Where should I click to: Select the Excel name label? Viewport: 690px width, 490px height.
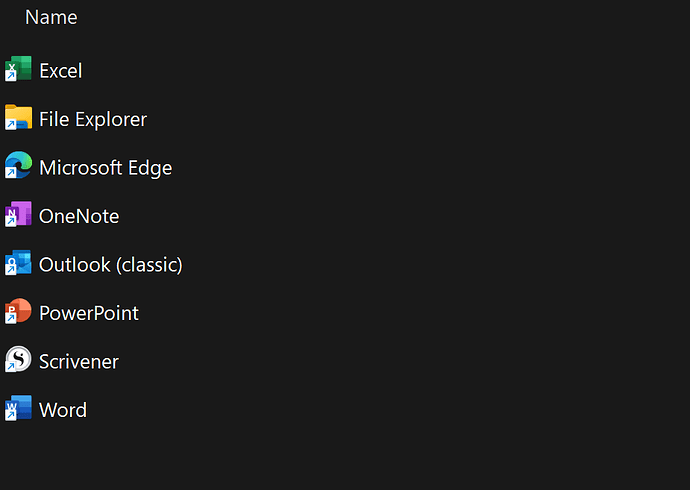(61, 71)
